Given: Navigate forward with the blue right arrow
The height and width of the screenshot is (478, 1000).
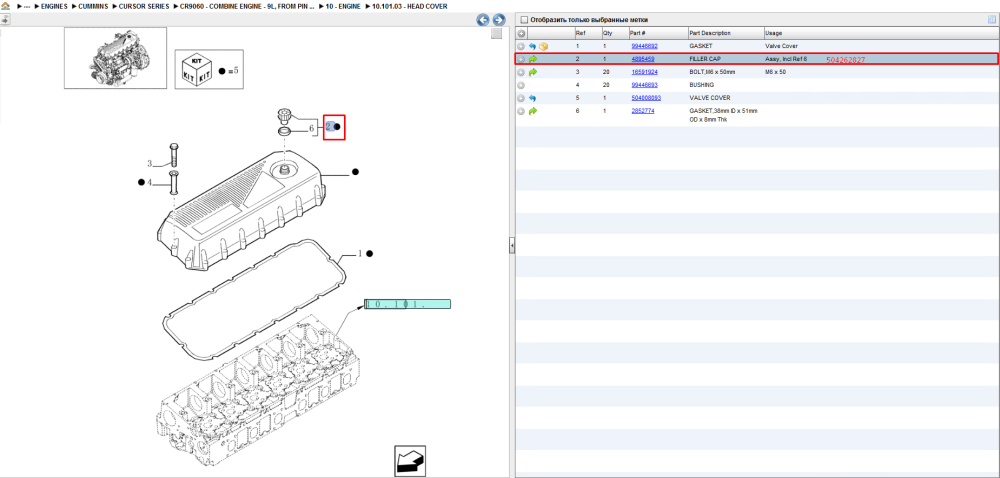Looking at the screenshot, I should [x=499, y=20].
